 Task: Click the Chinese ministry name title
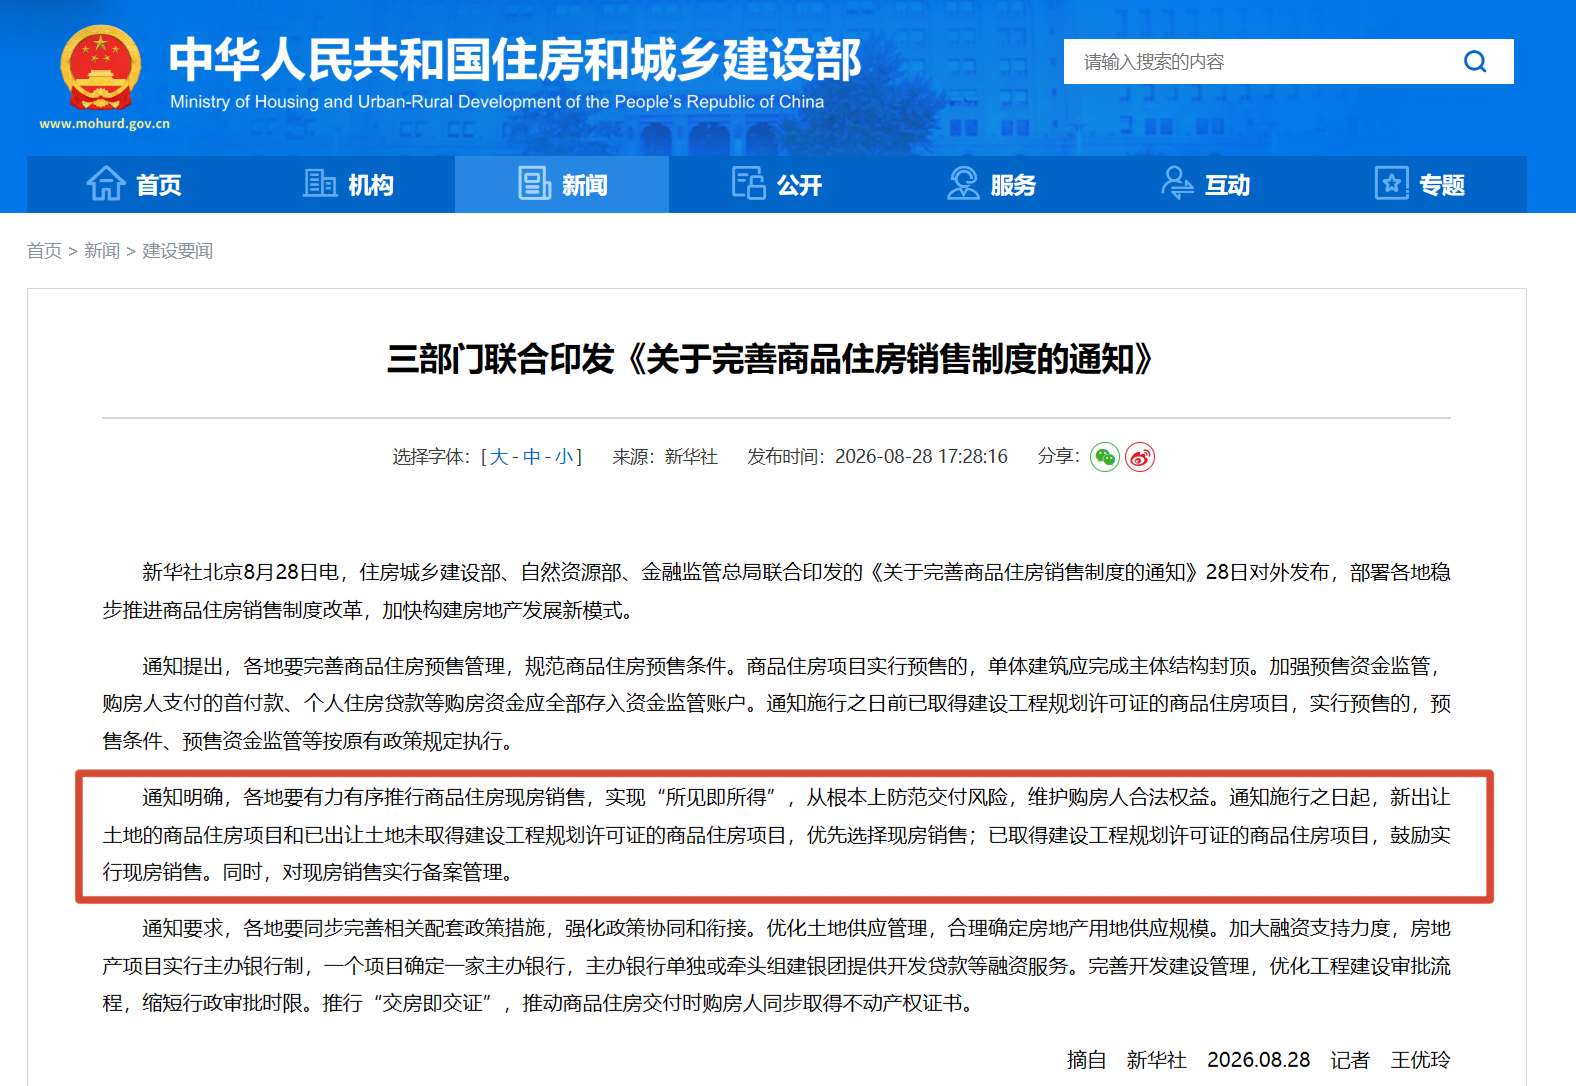coord(515,60)
